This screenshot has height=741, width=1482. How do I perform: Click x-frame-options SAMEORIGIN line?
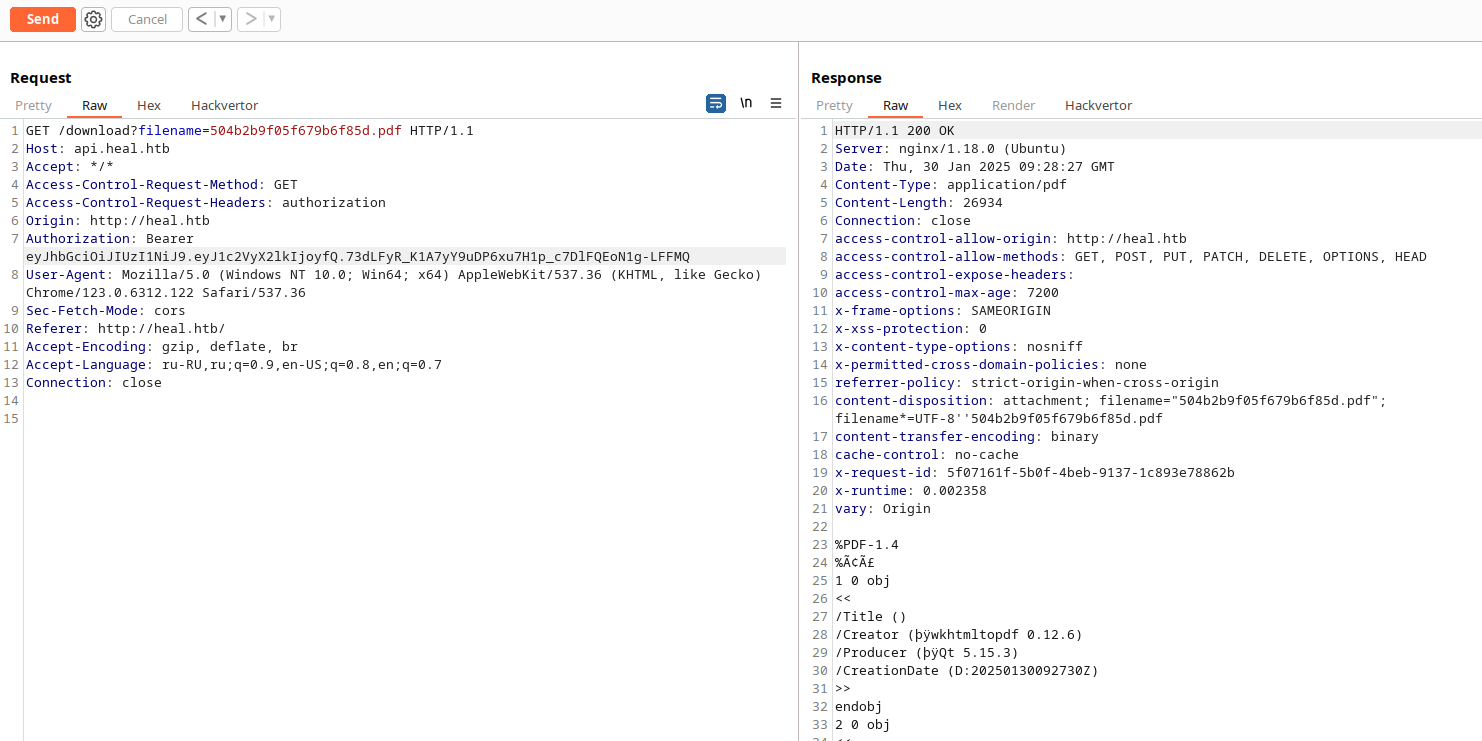pos(943,310)
